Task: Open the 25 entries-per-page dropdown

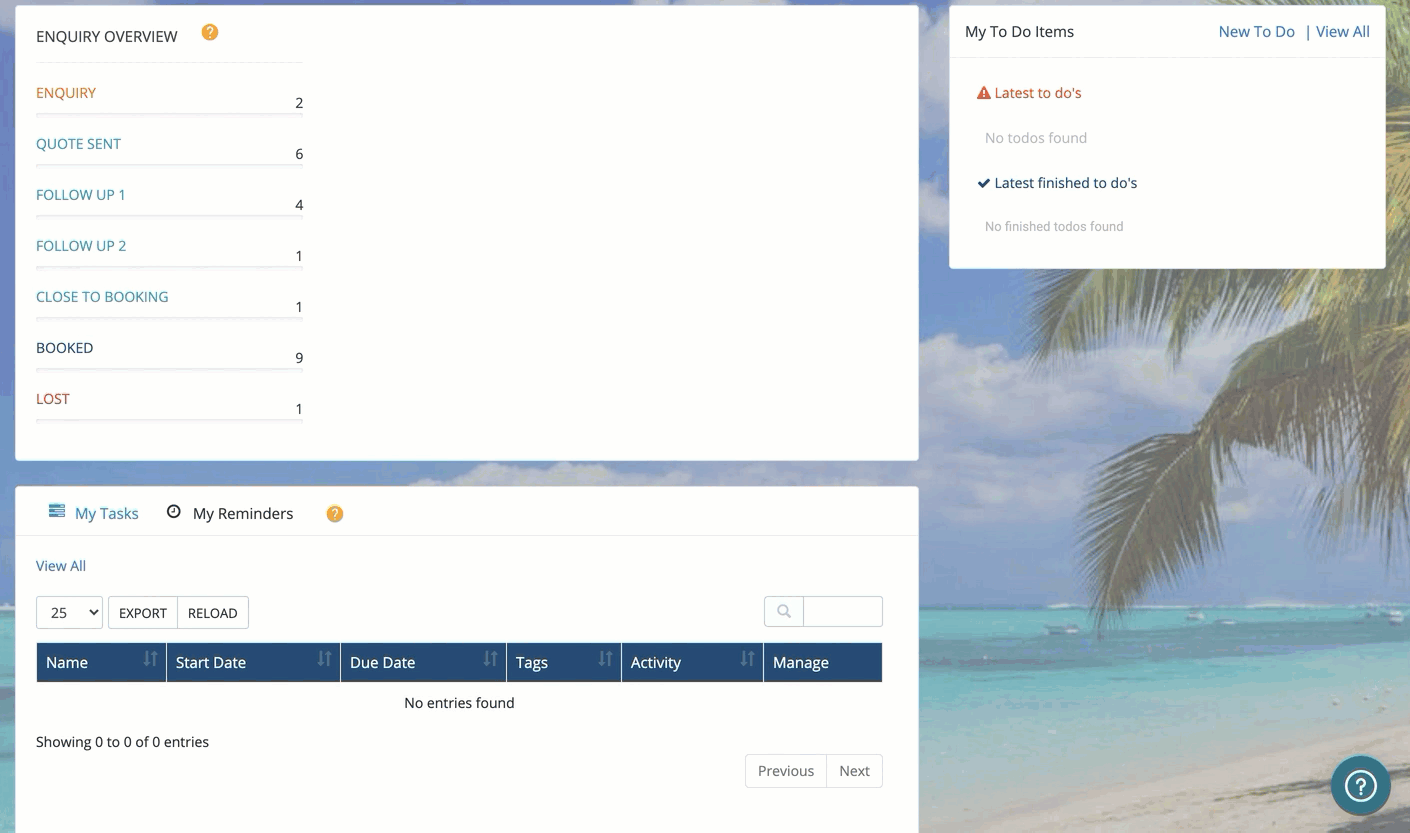Action: 69,613
